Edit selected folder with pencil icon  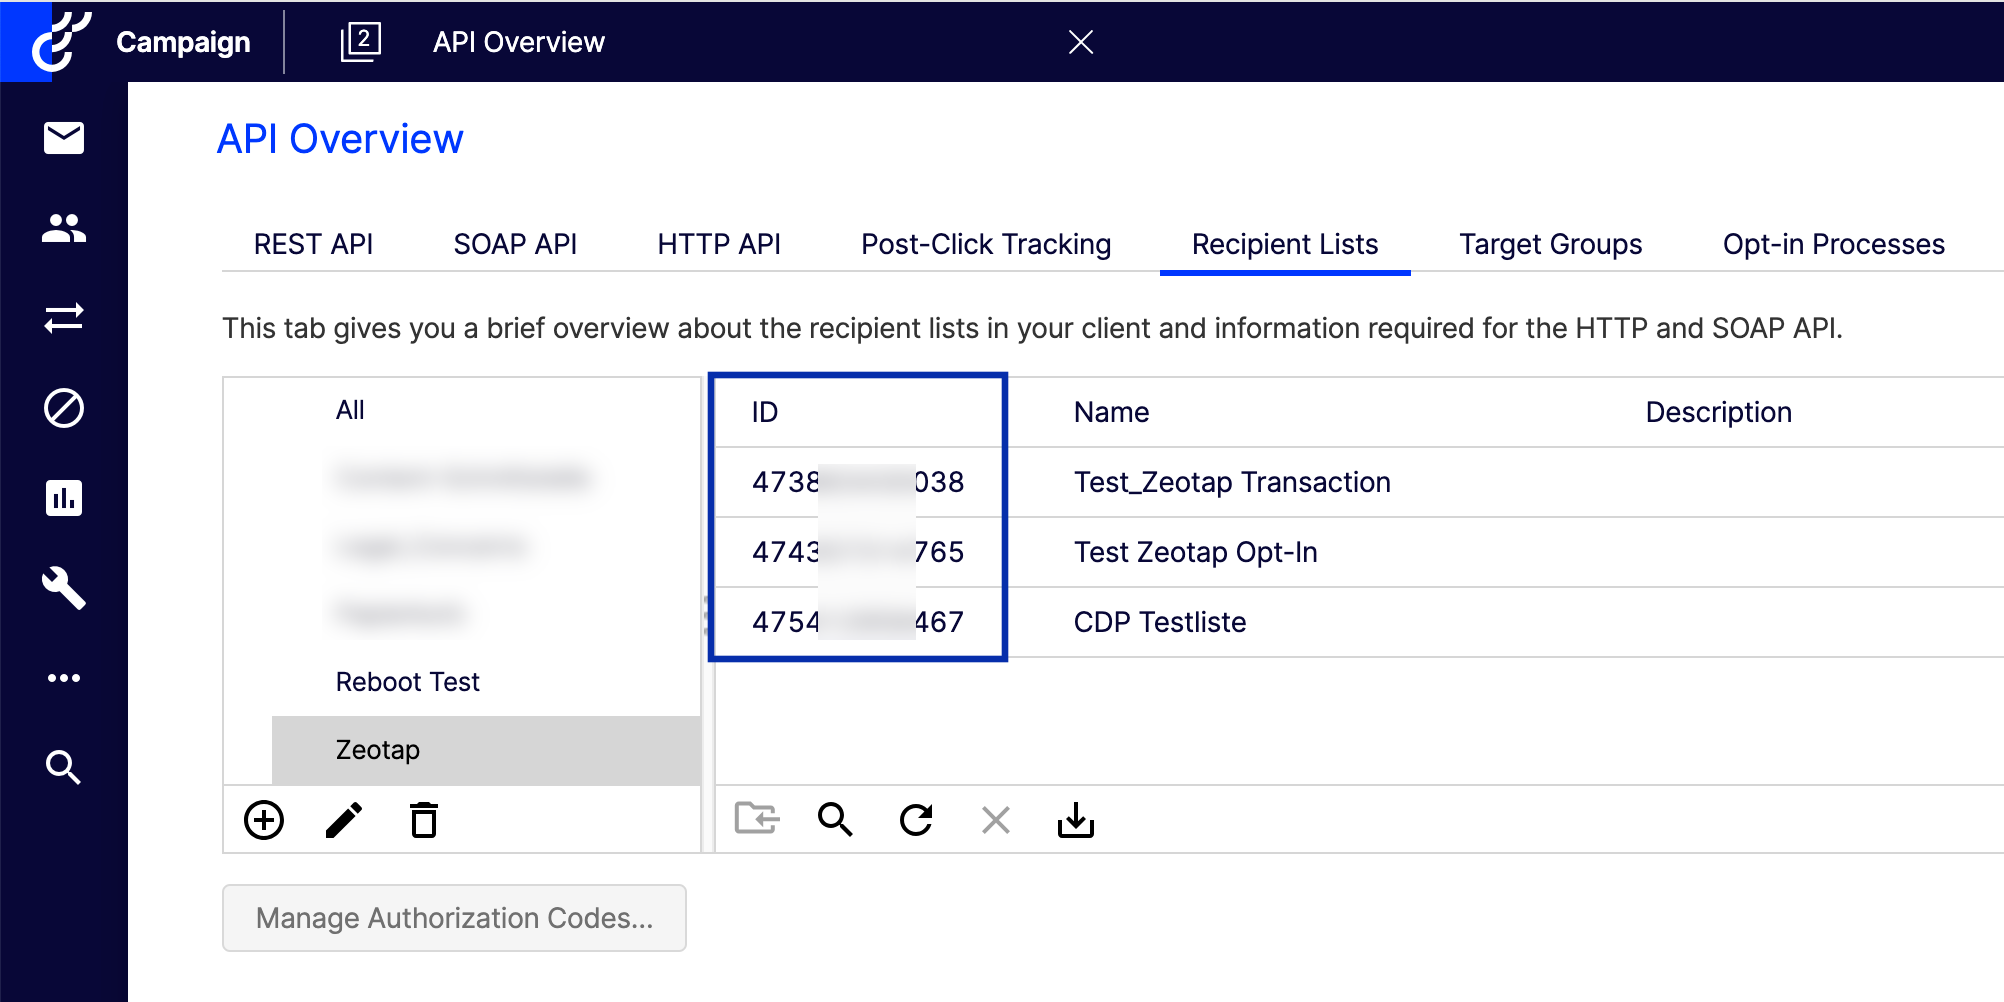344,820
